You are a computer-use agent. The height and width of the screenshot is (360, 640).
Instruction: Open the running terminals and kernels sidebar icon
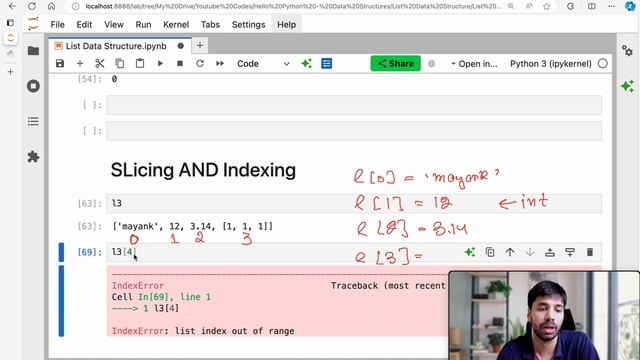pyautogui.click(x=33, y=86)
